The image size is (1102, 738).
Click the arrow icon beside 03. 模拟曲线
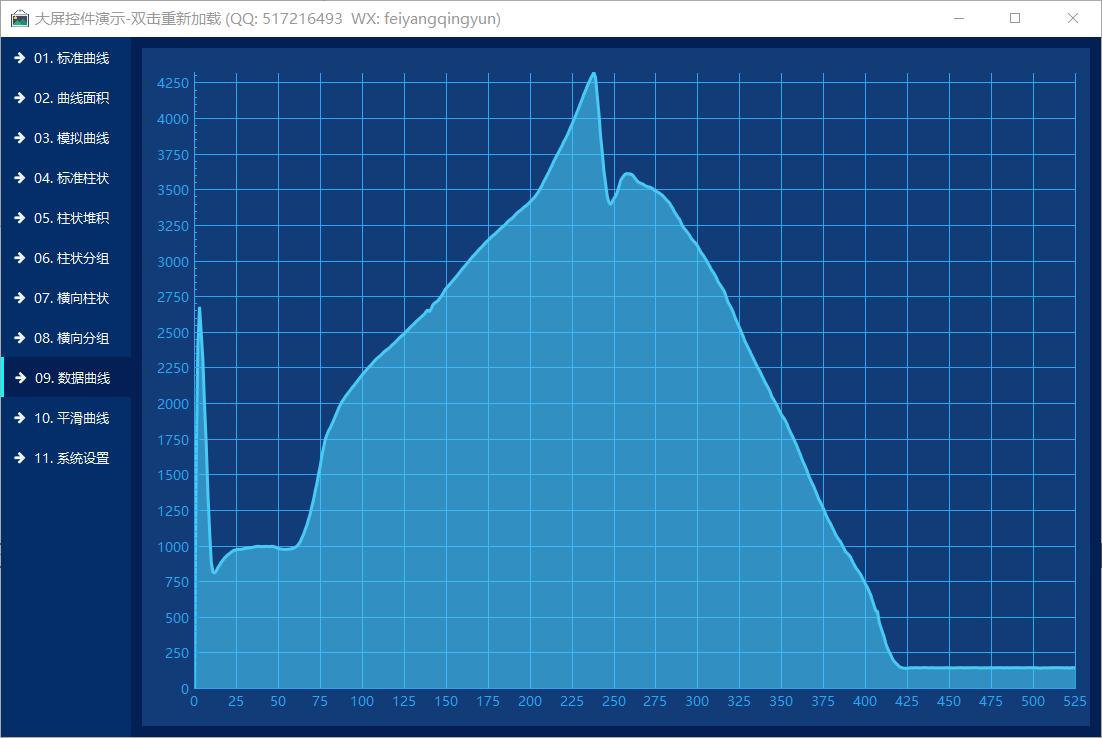pyautogui.click(x=19, y=138)
